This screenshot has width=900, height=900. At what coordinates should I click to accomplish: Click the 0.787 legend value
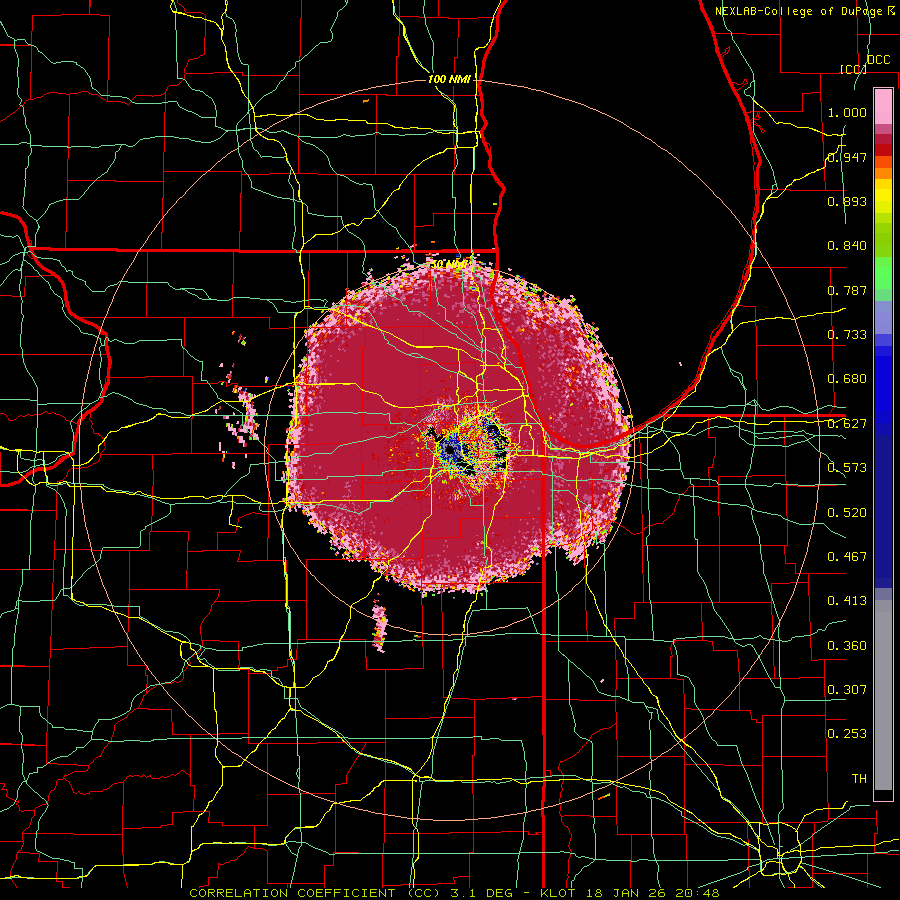pos(847,290)
